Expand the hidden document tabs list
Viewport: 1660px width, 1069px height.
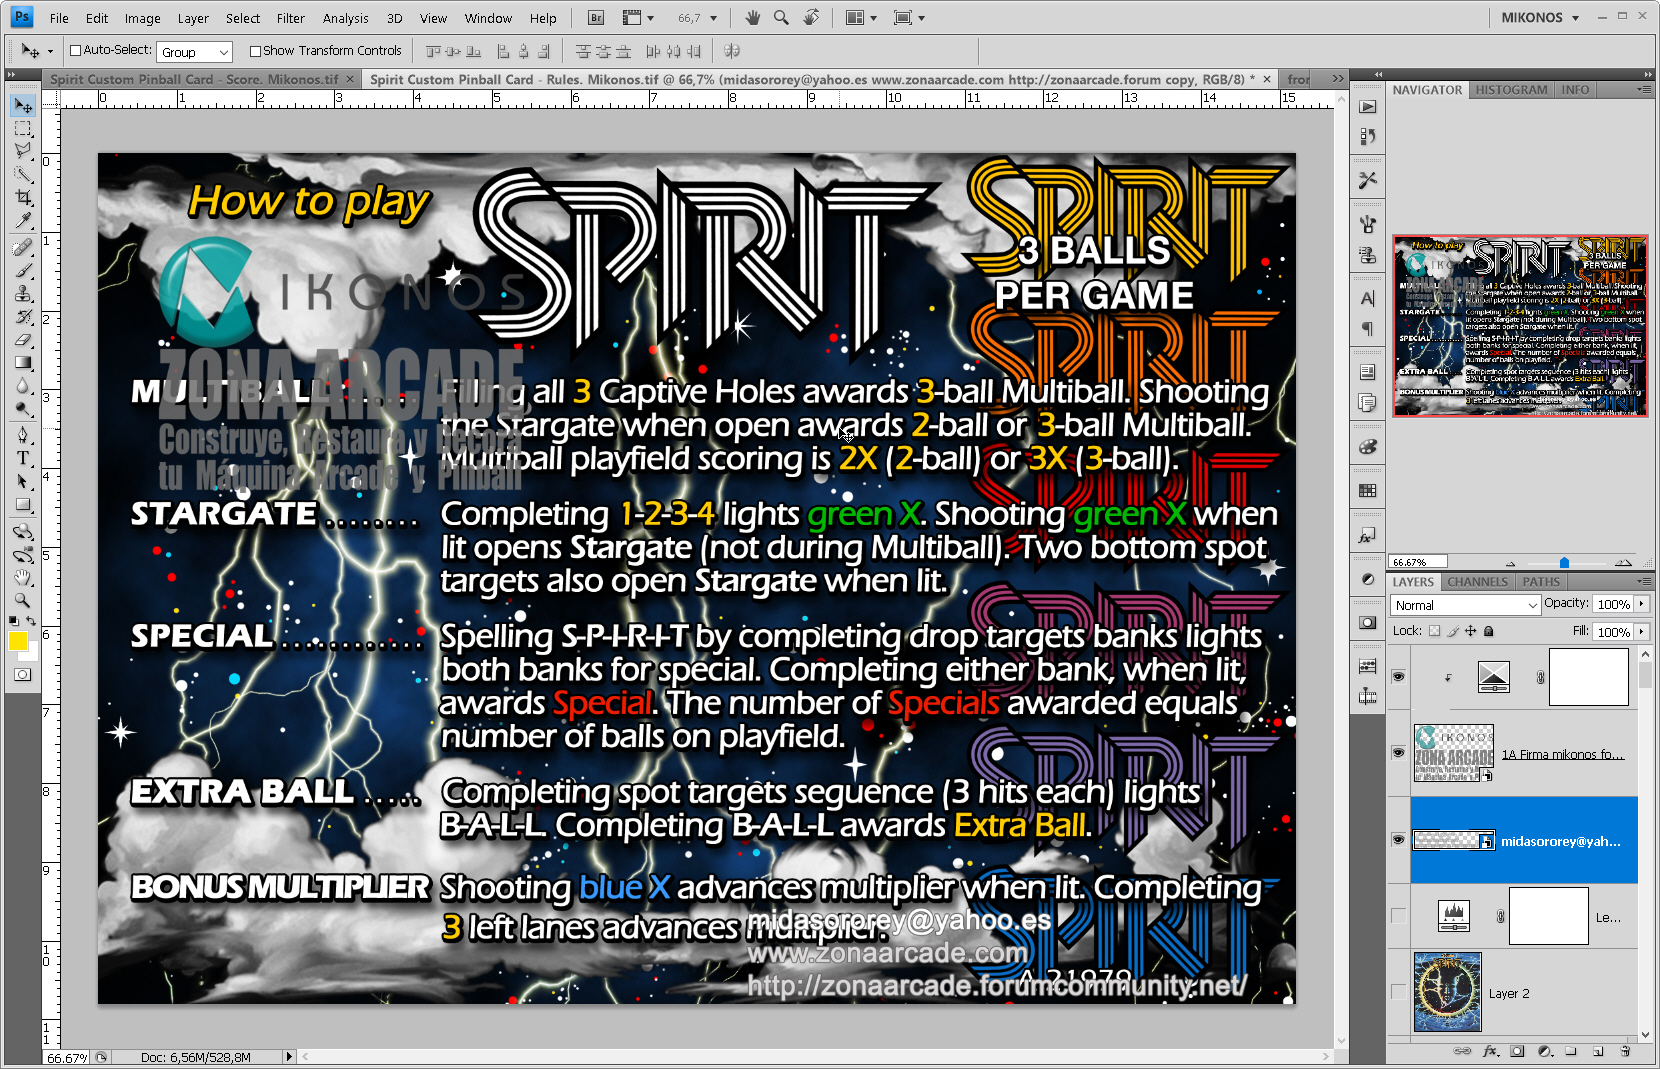pyautogui.click(x=1338, y=79)
